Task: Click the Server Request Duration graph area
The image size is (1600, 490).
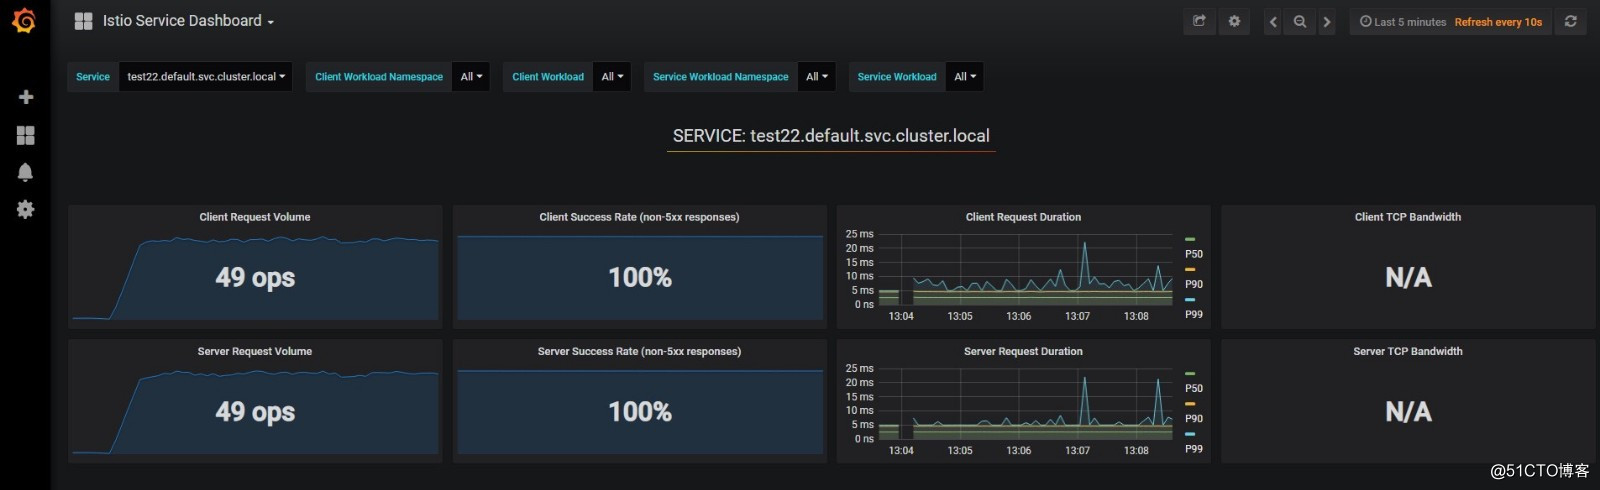Action: (1026, 404)
